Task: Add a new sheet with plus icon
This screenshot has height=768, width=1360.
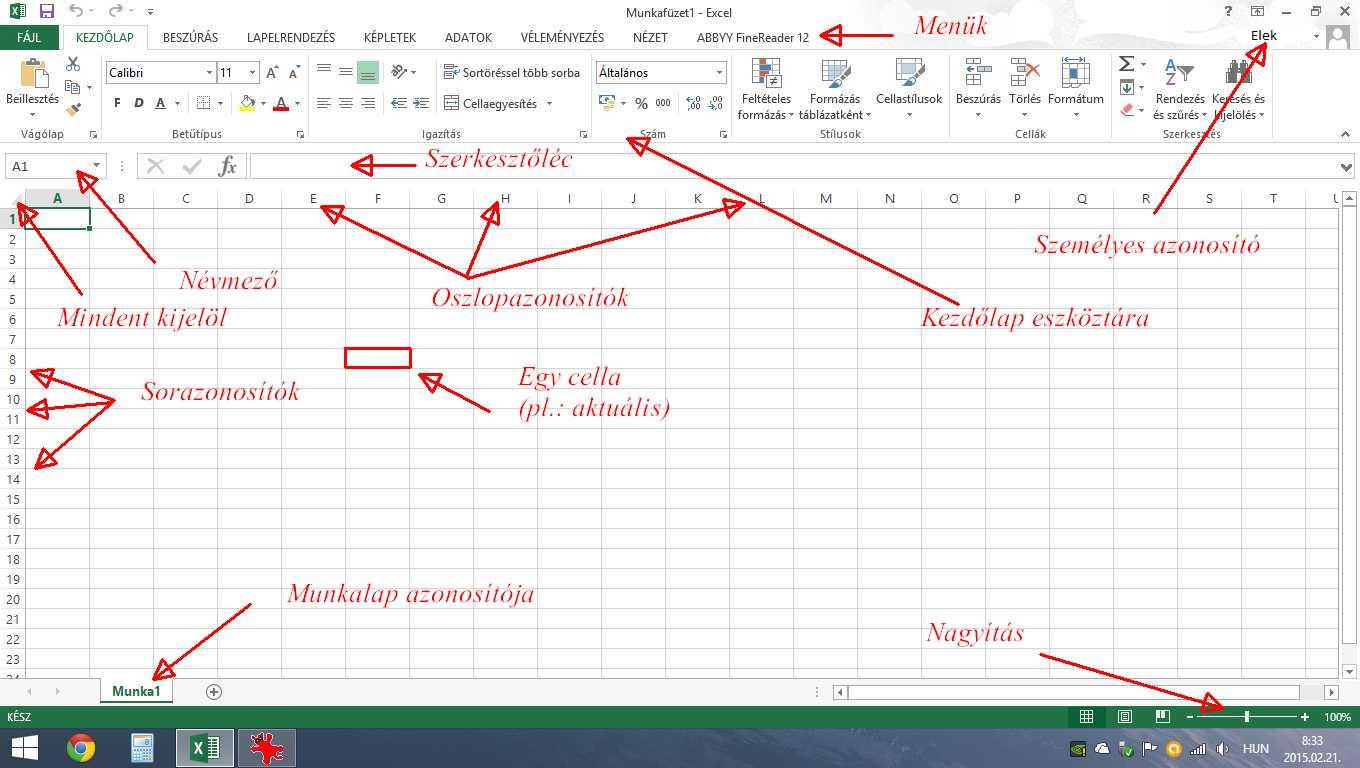Action: click(x=213, y=691)
